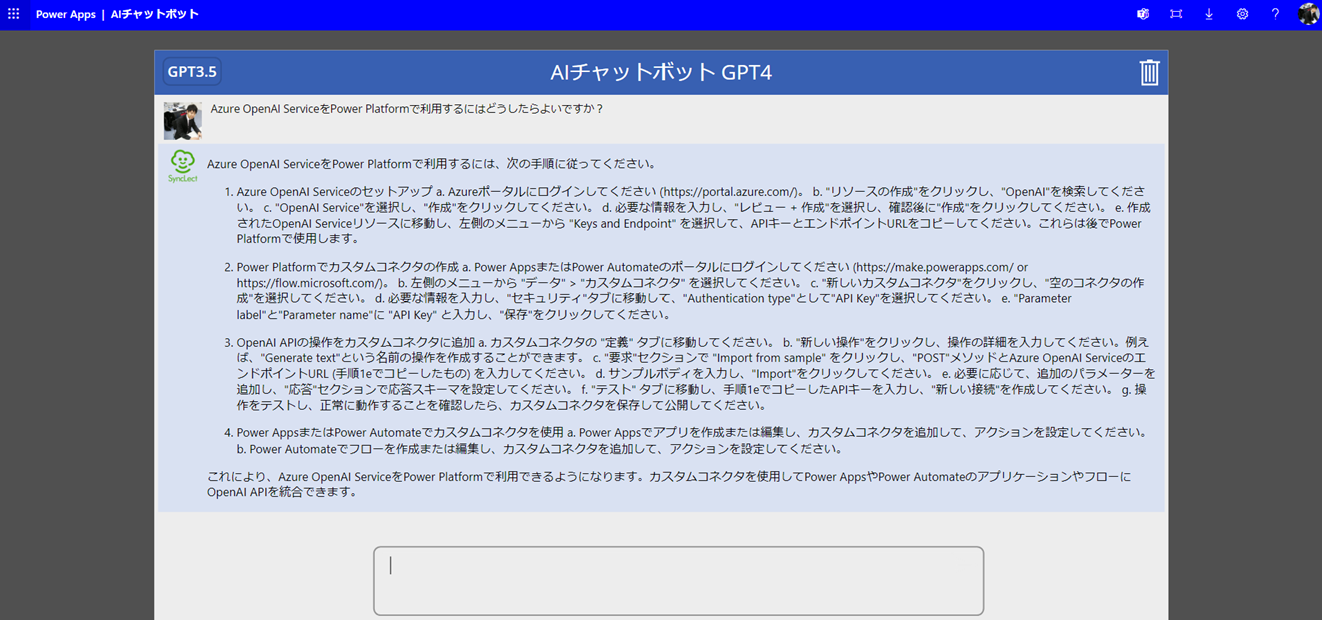The height and width of the screenshot is (620, 1322).
Task: Clear the chat with trash icon
Action: pos(1149,72)
